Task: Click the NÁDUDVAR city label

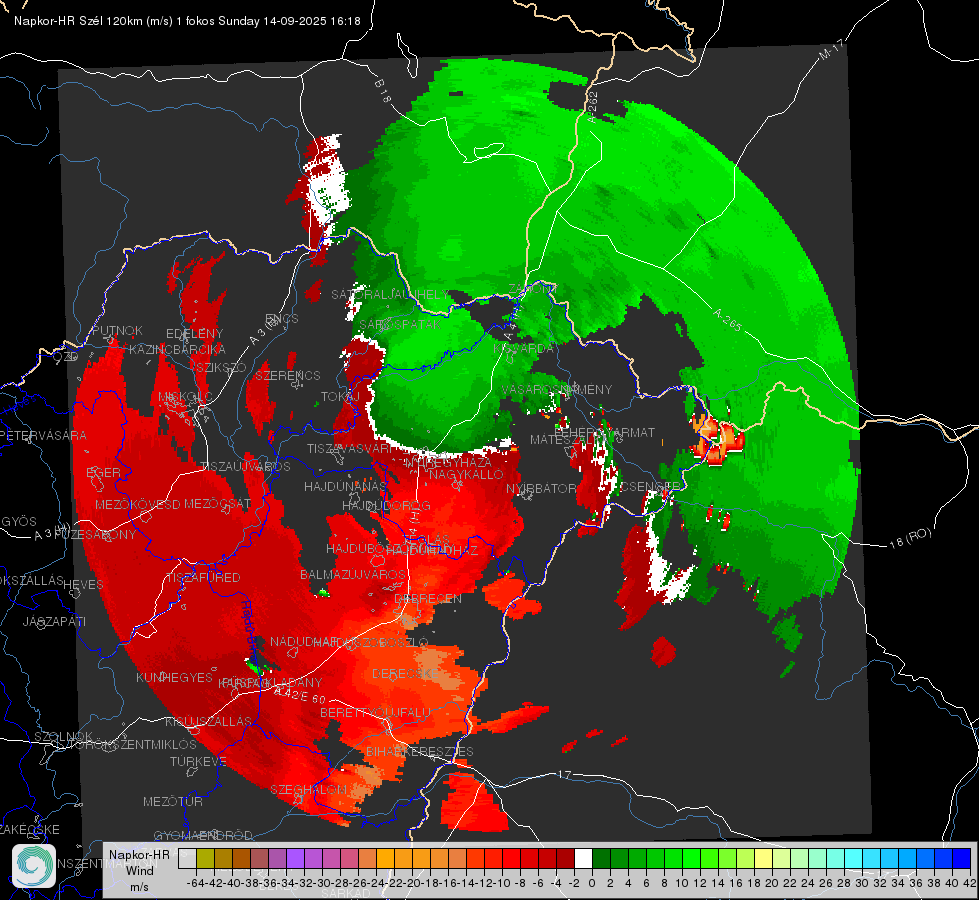Action: tap(303, 642)
